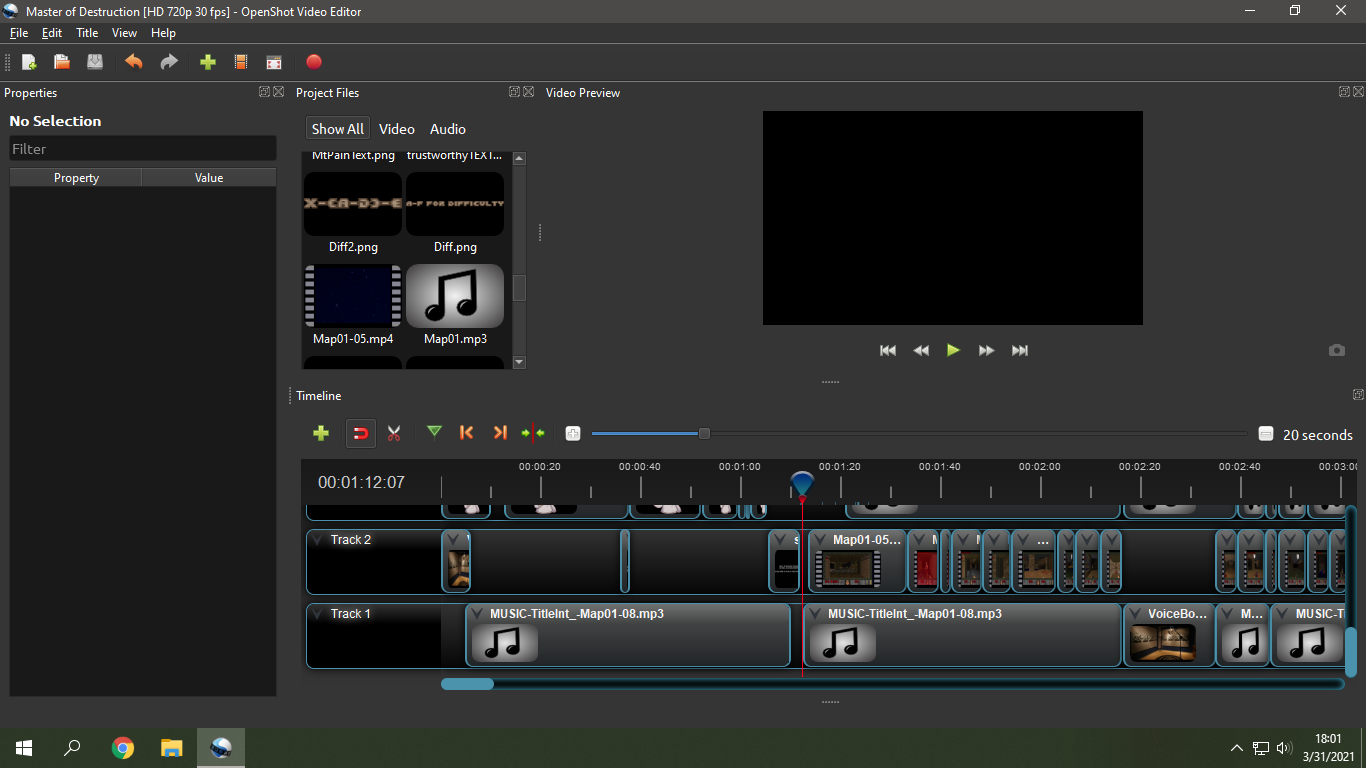Open the Track 2 options menu arrow
Image resolution: width=1366 pixels, height=768 pixels.
coord(319,540)
